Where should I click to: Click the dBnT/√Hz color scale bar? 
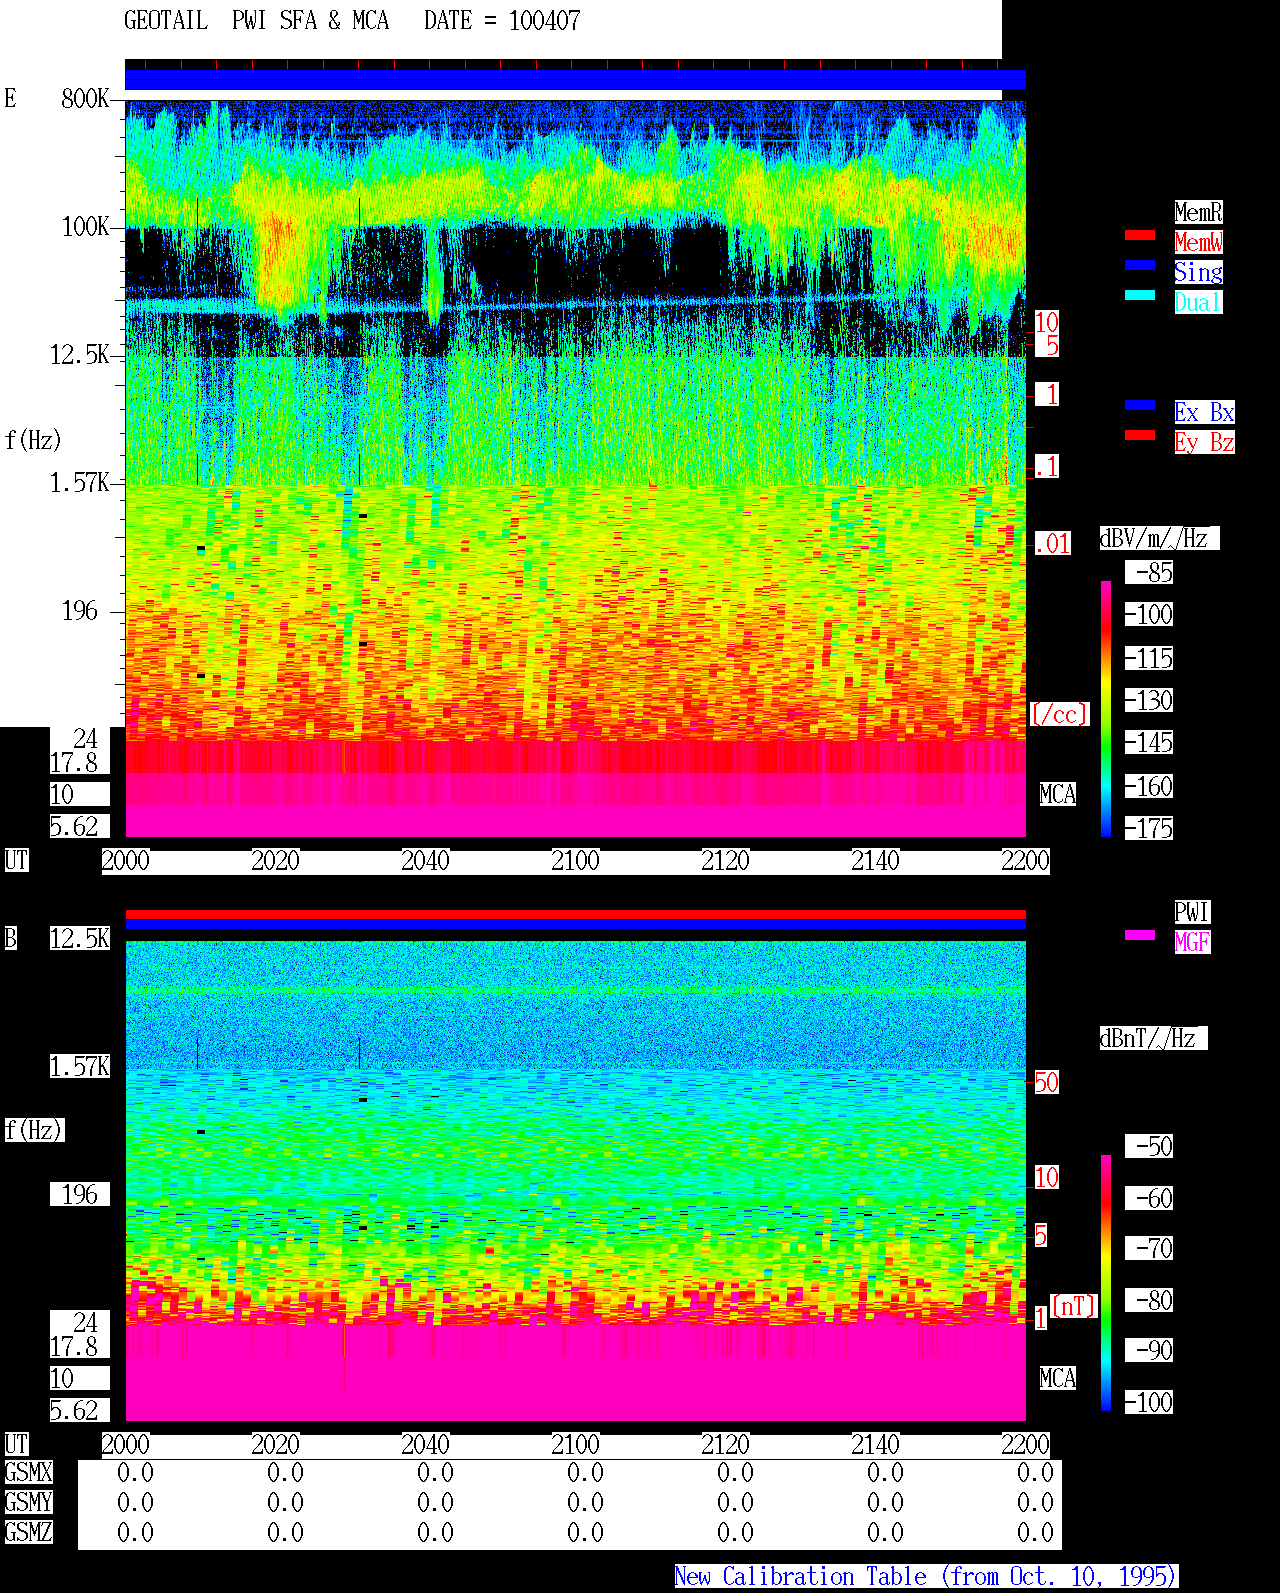click(1106, 1283)
